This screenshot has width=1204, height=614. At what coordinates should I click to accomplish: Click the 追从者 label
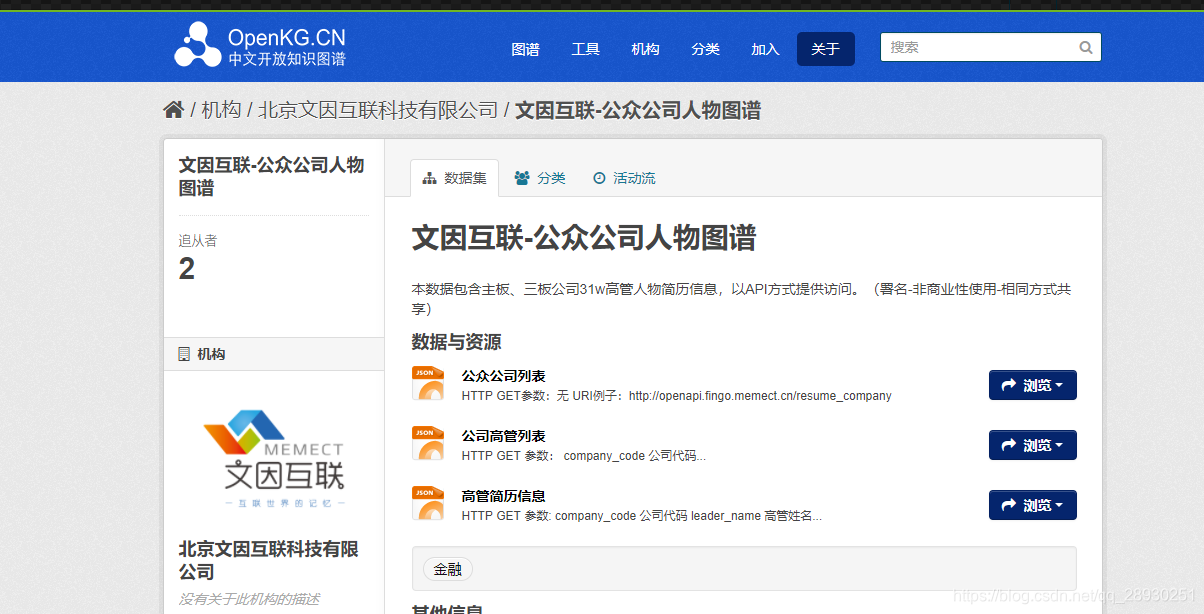pos(198,240)
